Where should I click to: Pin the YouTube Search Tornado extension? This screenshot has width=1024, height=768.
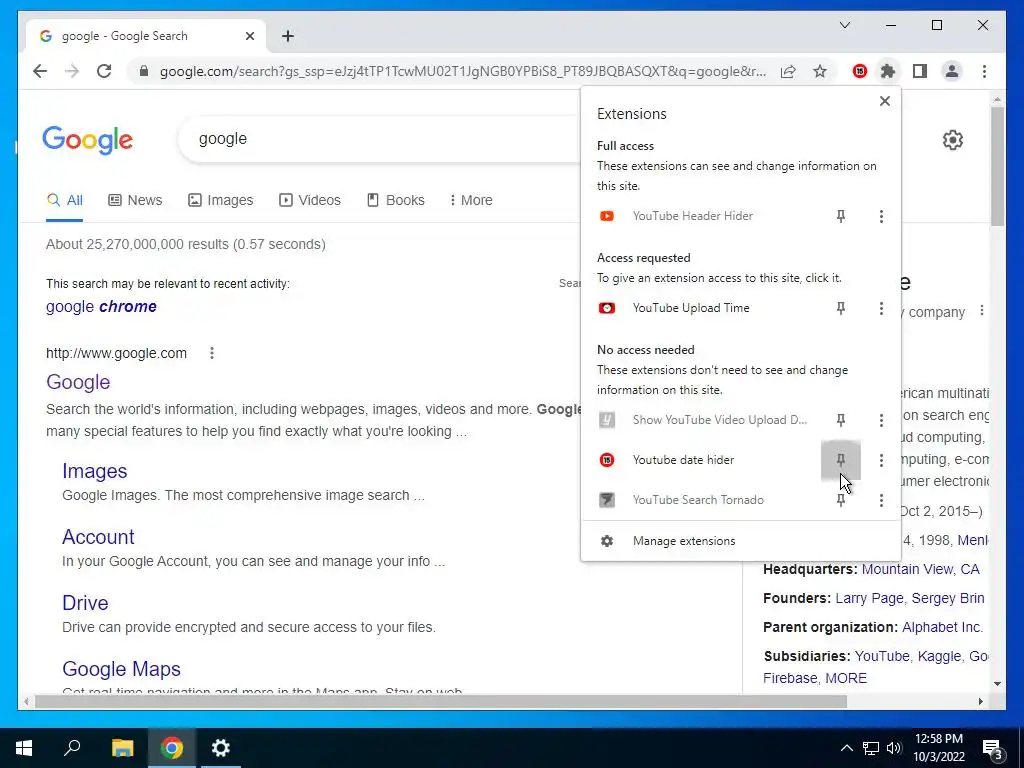point(840,500)
